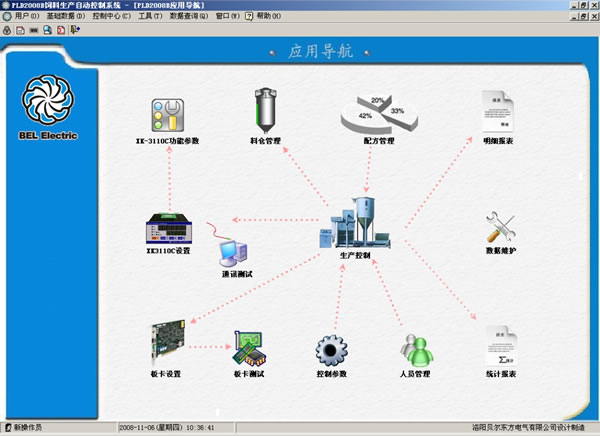
Task: Open the 明细报表 document icon
Action: point(497,111)
